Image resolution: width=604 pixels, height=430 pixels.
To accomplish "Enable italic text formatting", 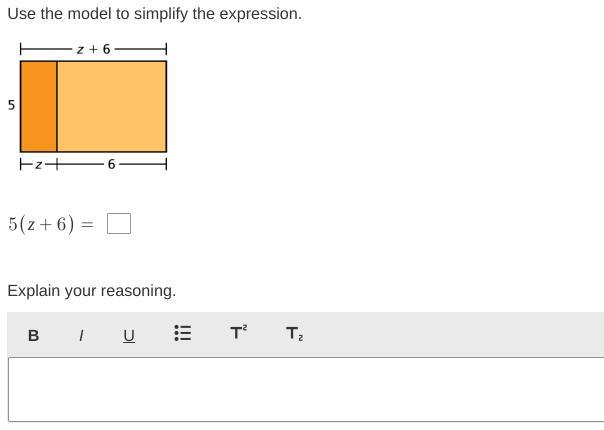I will pyautogui.click(x=81, y=336).
